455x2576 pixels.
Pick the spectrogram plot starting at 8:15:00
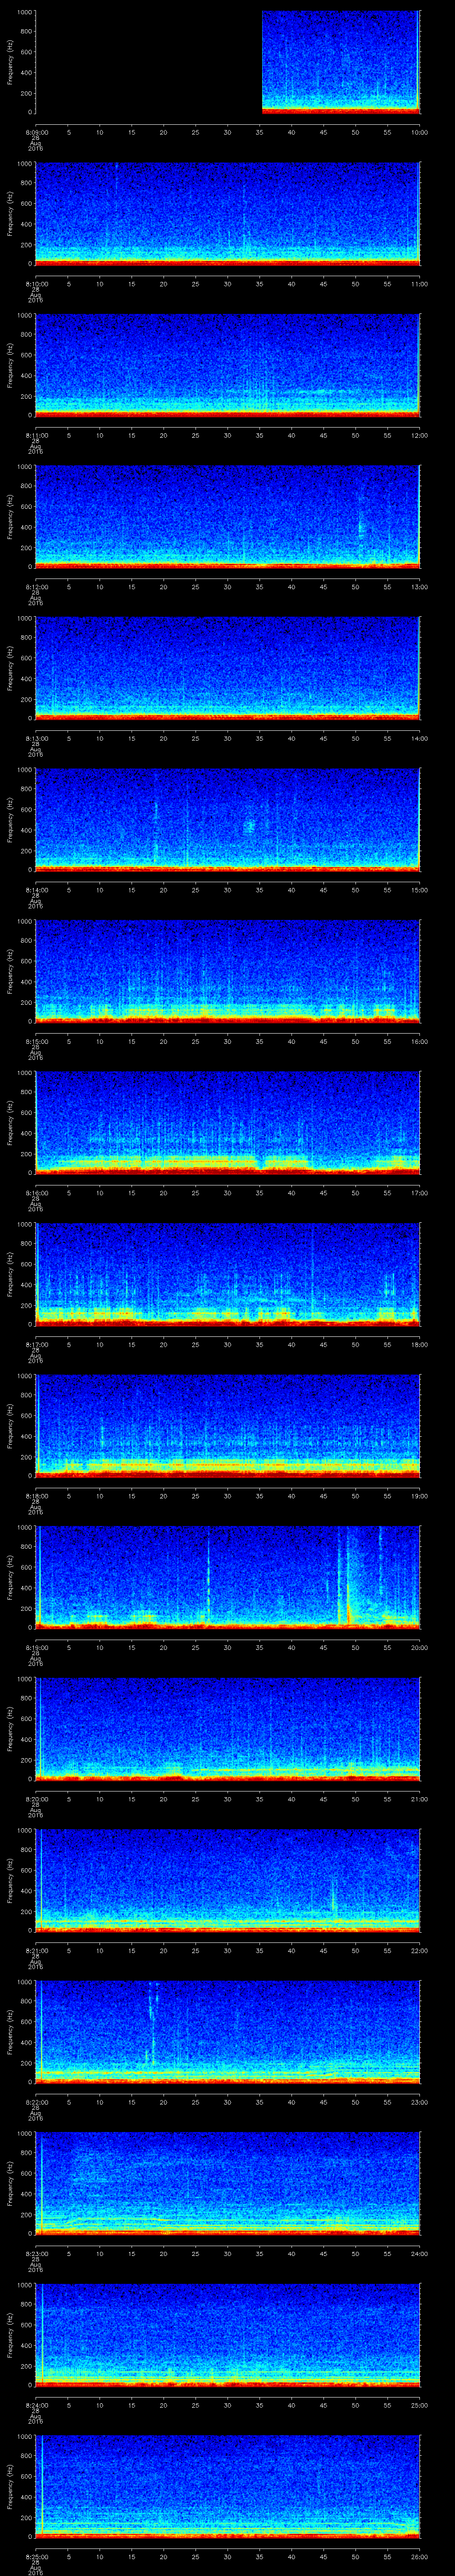228,971
